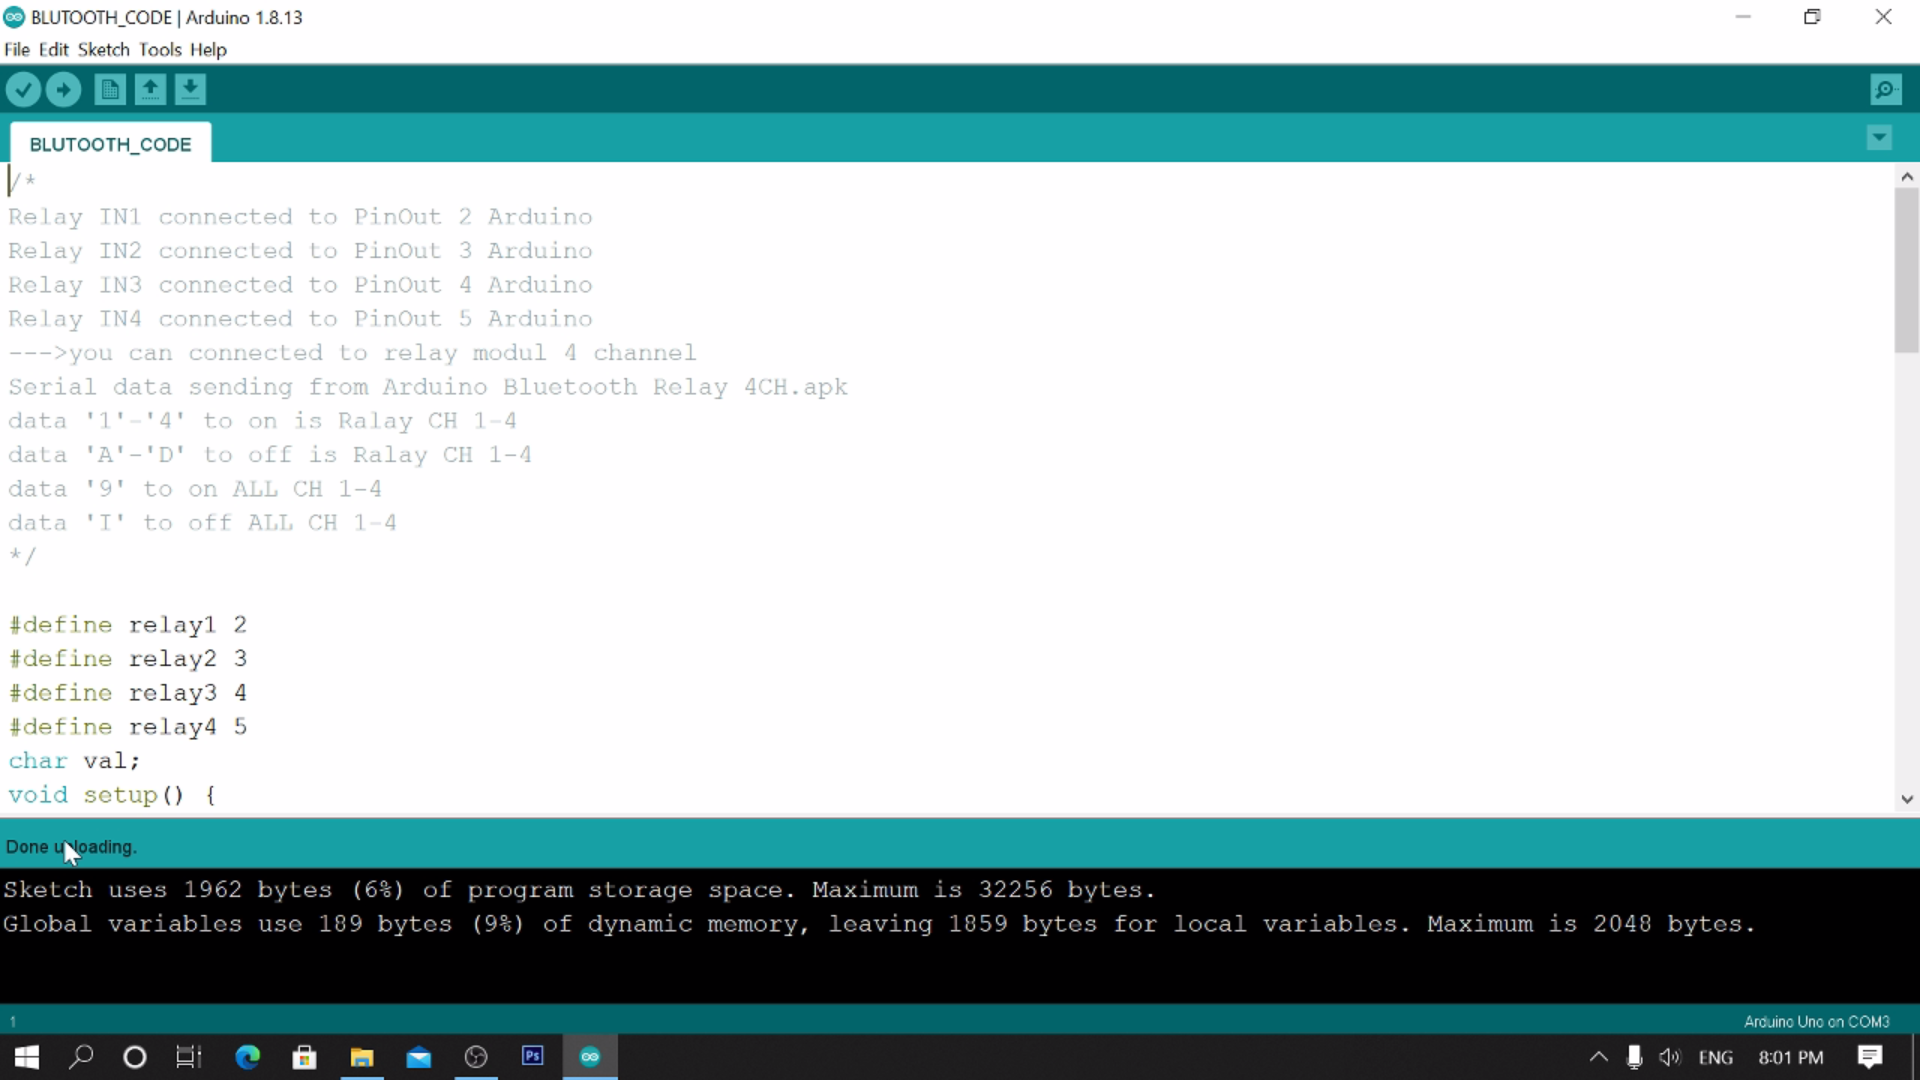This screenshot has width=1920, height=1080.
Task: Click the Arduino IDE taskbar icon
Action: [590, 1057]
